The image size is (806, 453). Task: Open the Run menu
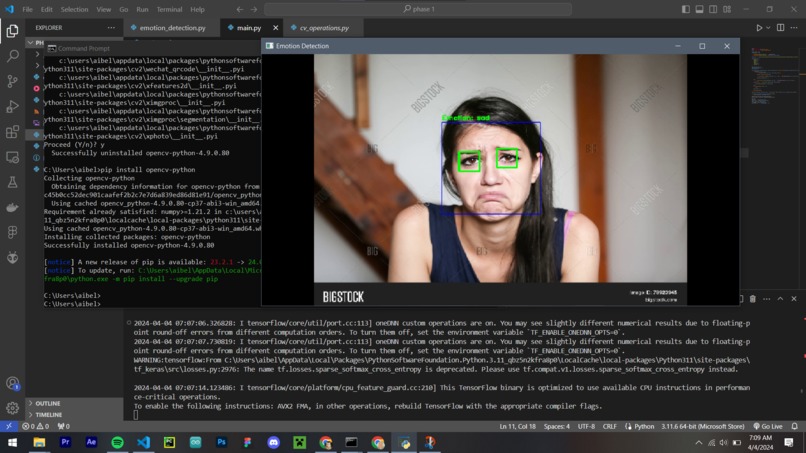pos(142,9)
